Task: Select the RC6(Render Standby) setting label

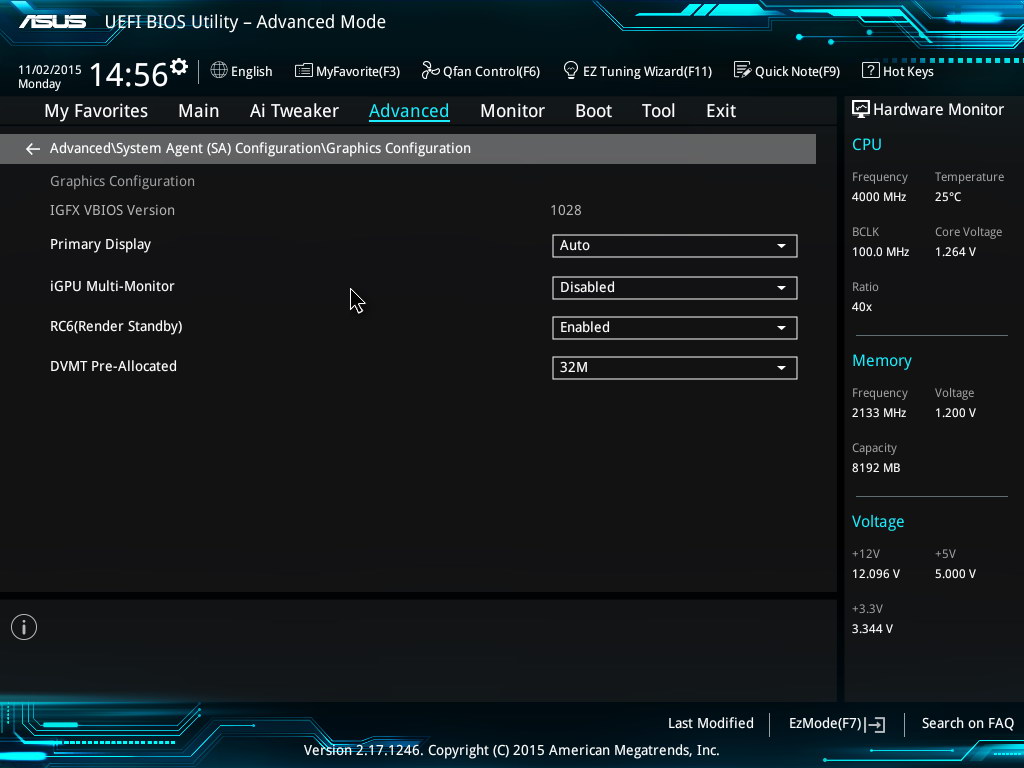Action: click(116, 327)
